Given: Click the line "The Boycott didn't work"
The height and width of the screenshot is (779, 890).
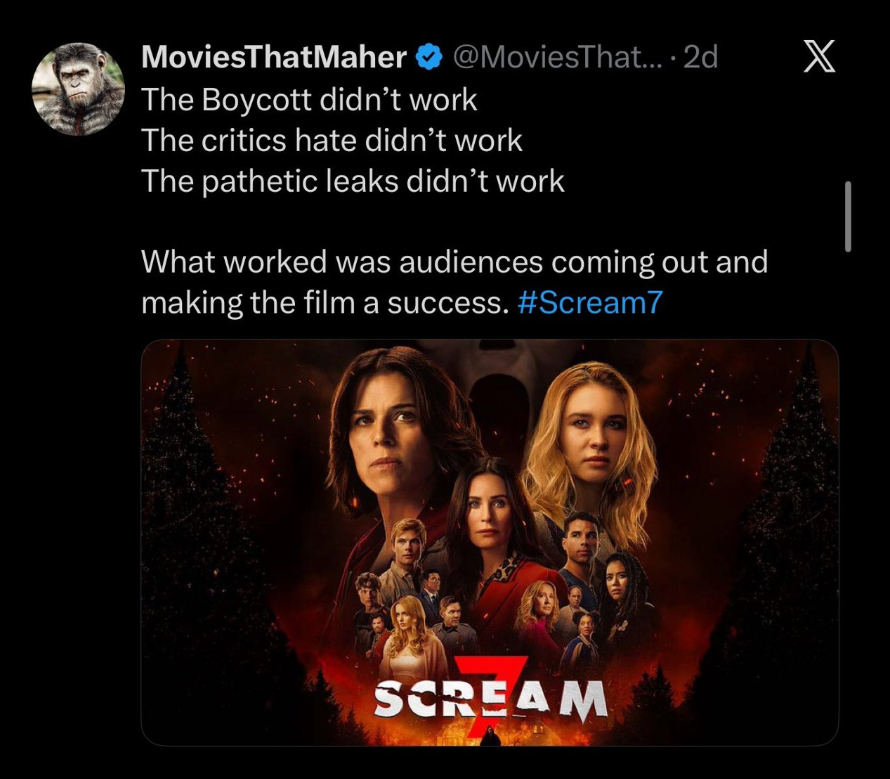Looking at the screenshot, I should [x=309, y=100].
